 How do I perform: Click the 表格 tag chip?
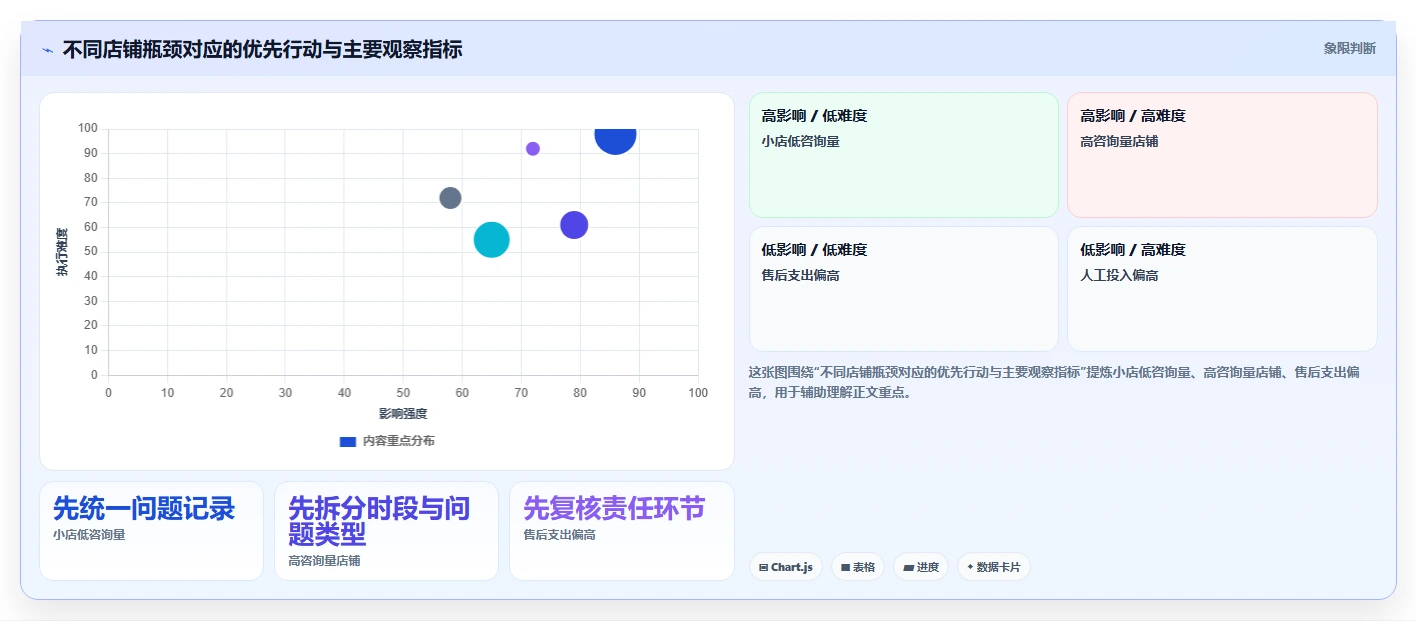[857, 567]
